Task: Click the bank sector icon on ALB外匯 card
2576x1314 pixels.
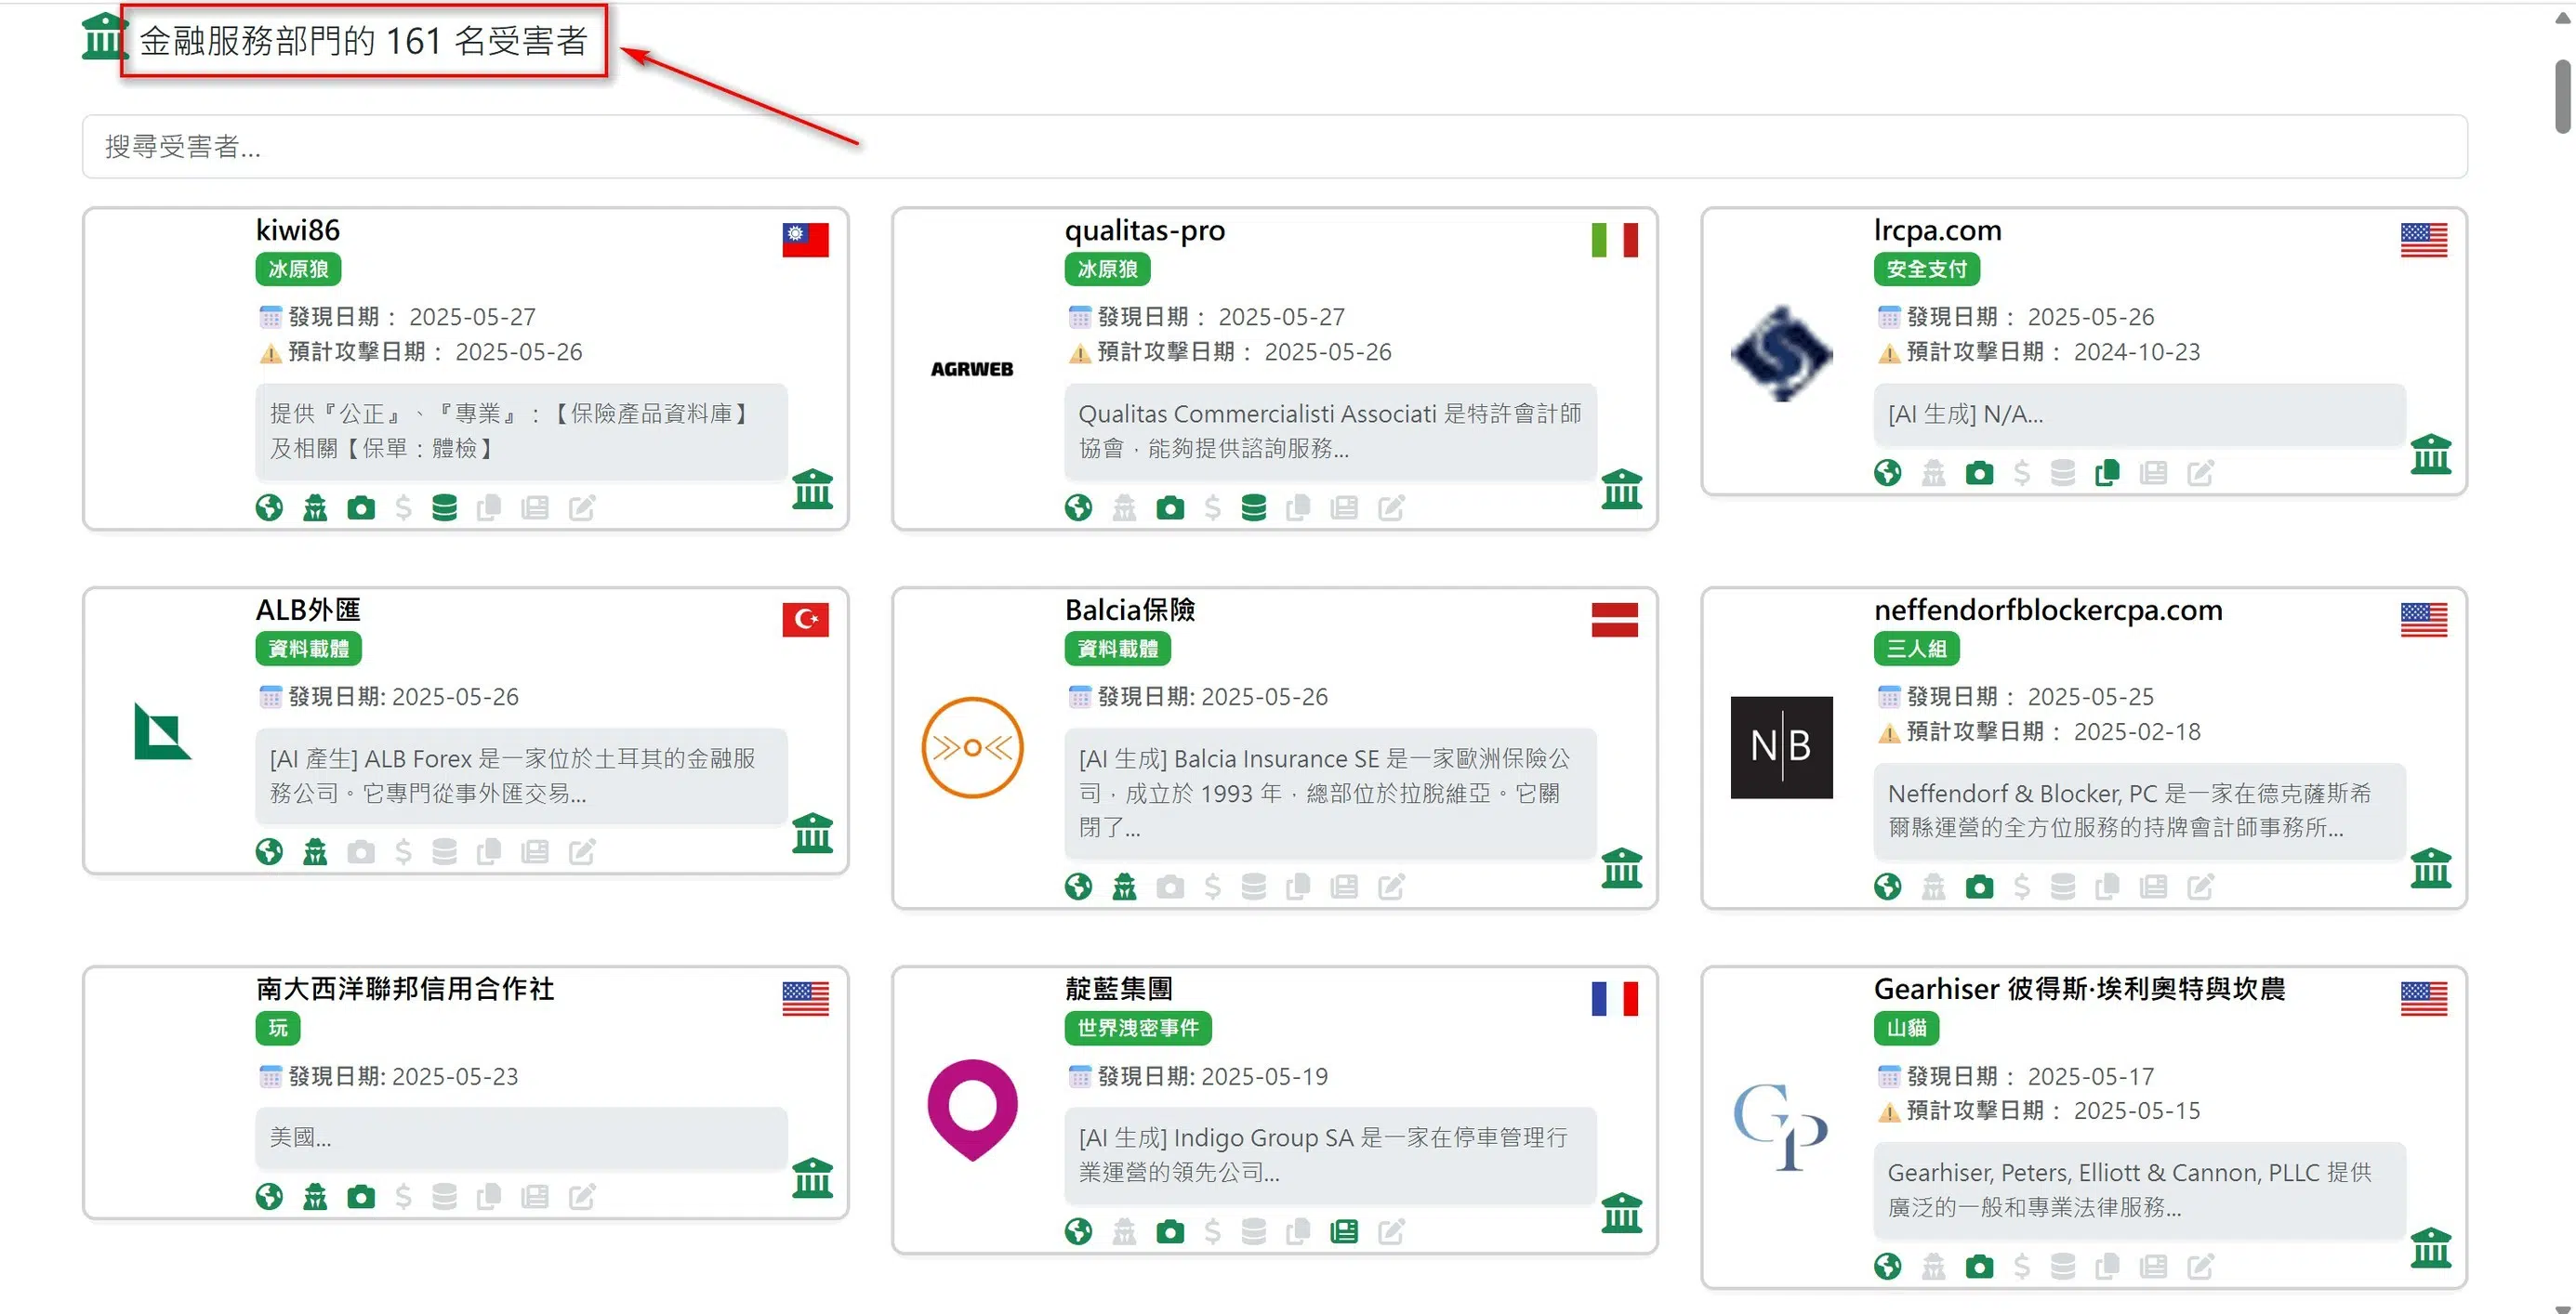Action: point(812,832)
